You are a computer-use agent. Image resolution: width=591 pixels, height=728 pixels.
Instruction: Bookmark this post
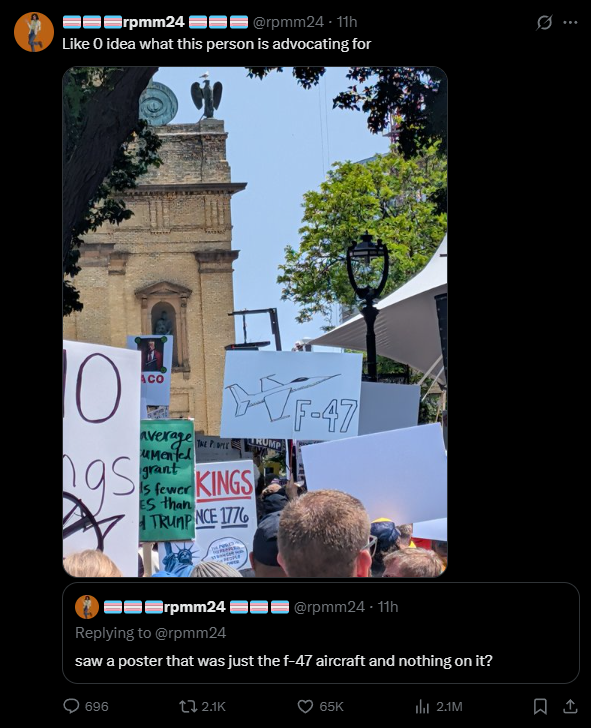(540, 706)
